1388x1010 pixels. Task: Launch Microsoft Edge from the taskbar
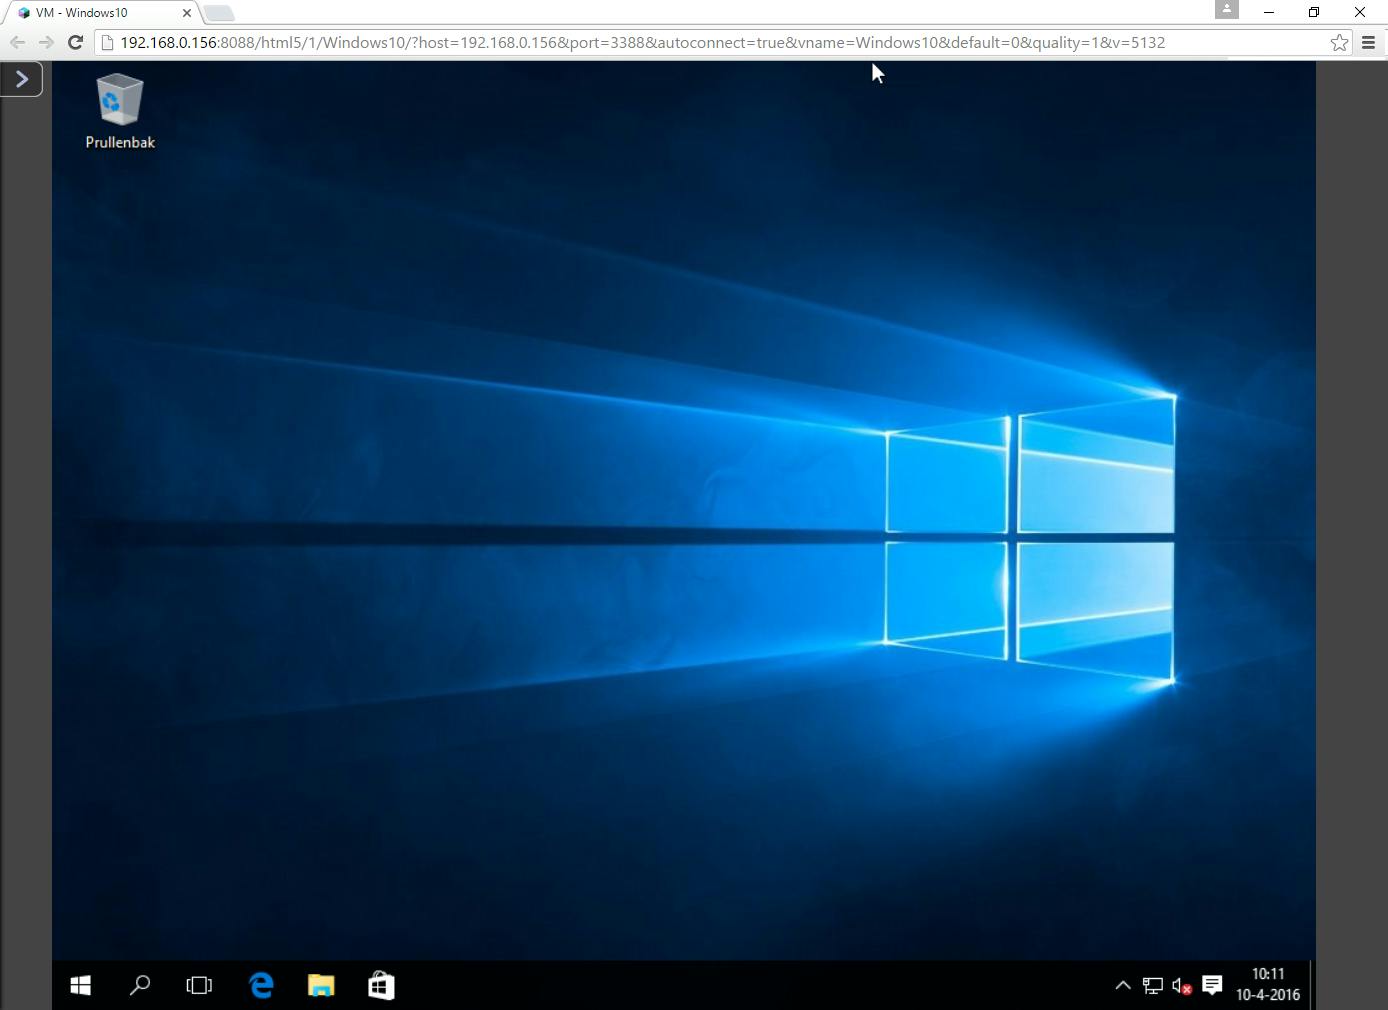coord(261,986)
